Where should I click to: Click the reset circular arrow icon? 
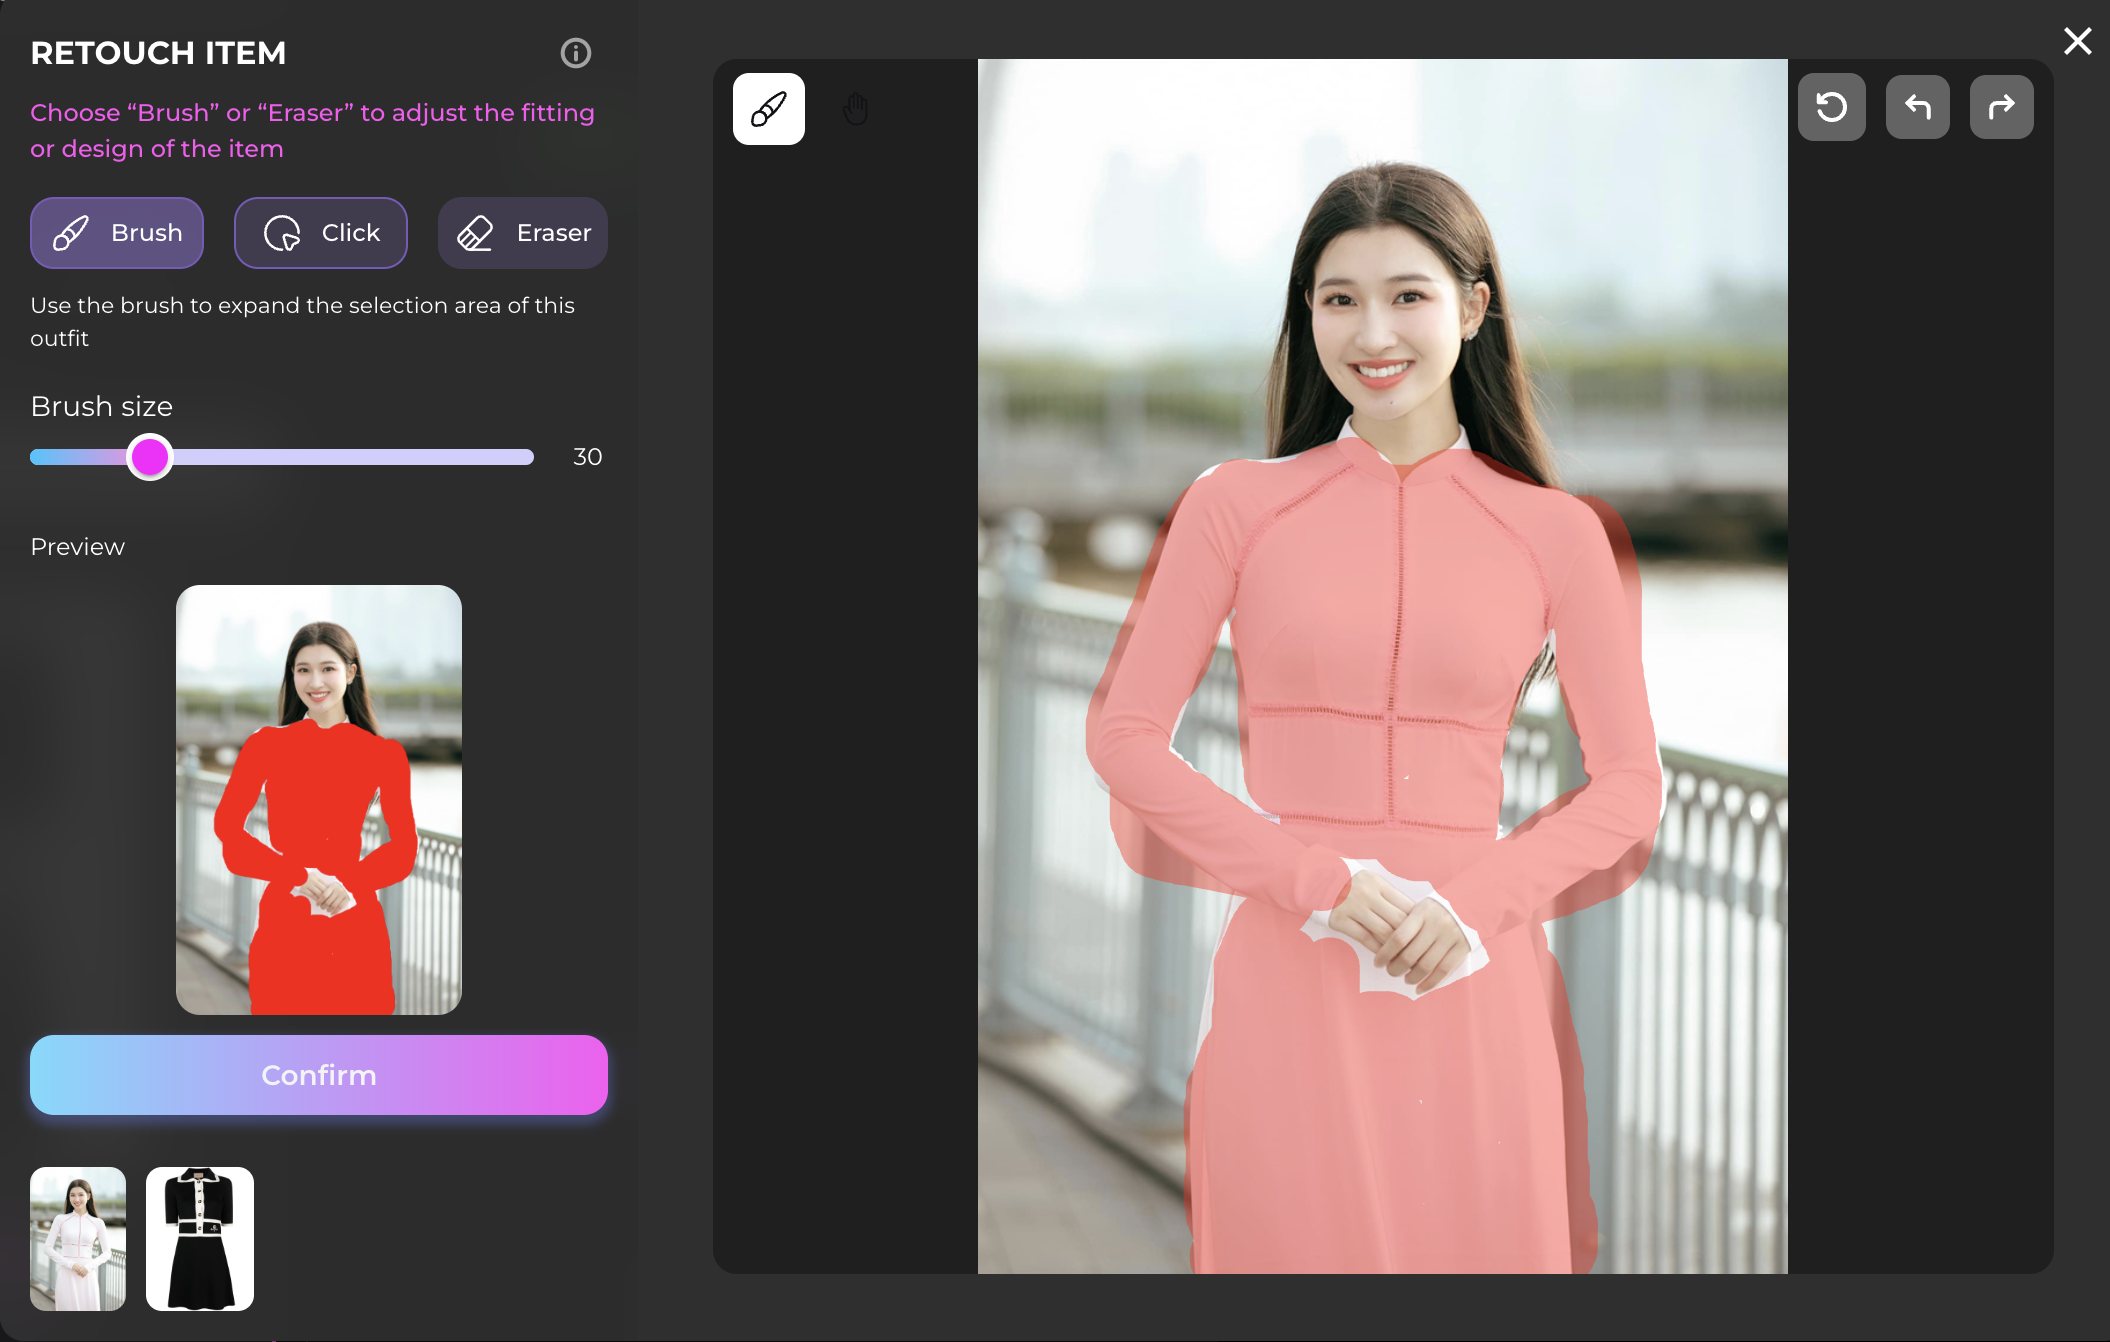1831,107
